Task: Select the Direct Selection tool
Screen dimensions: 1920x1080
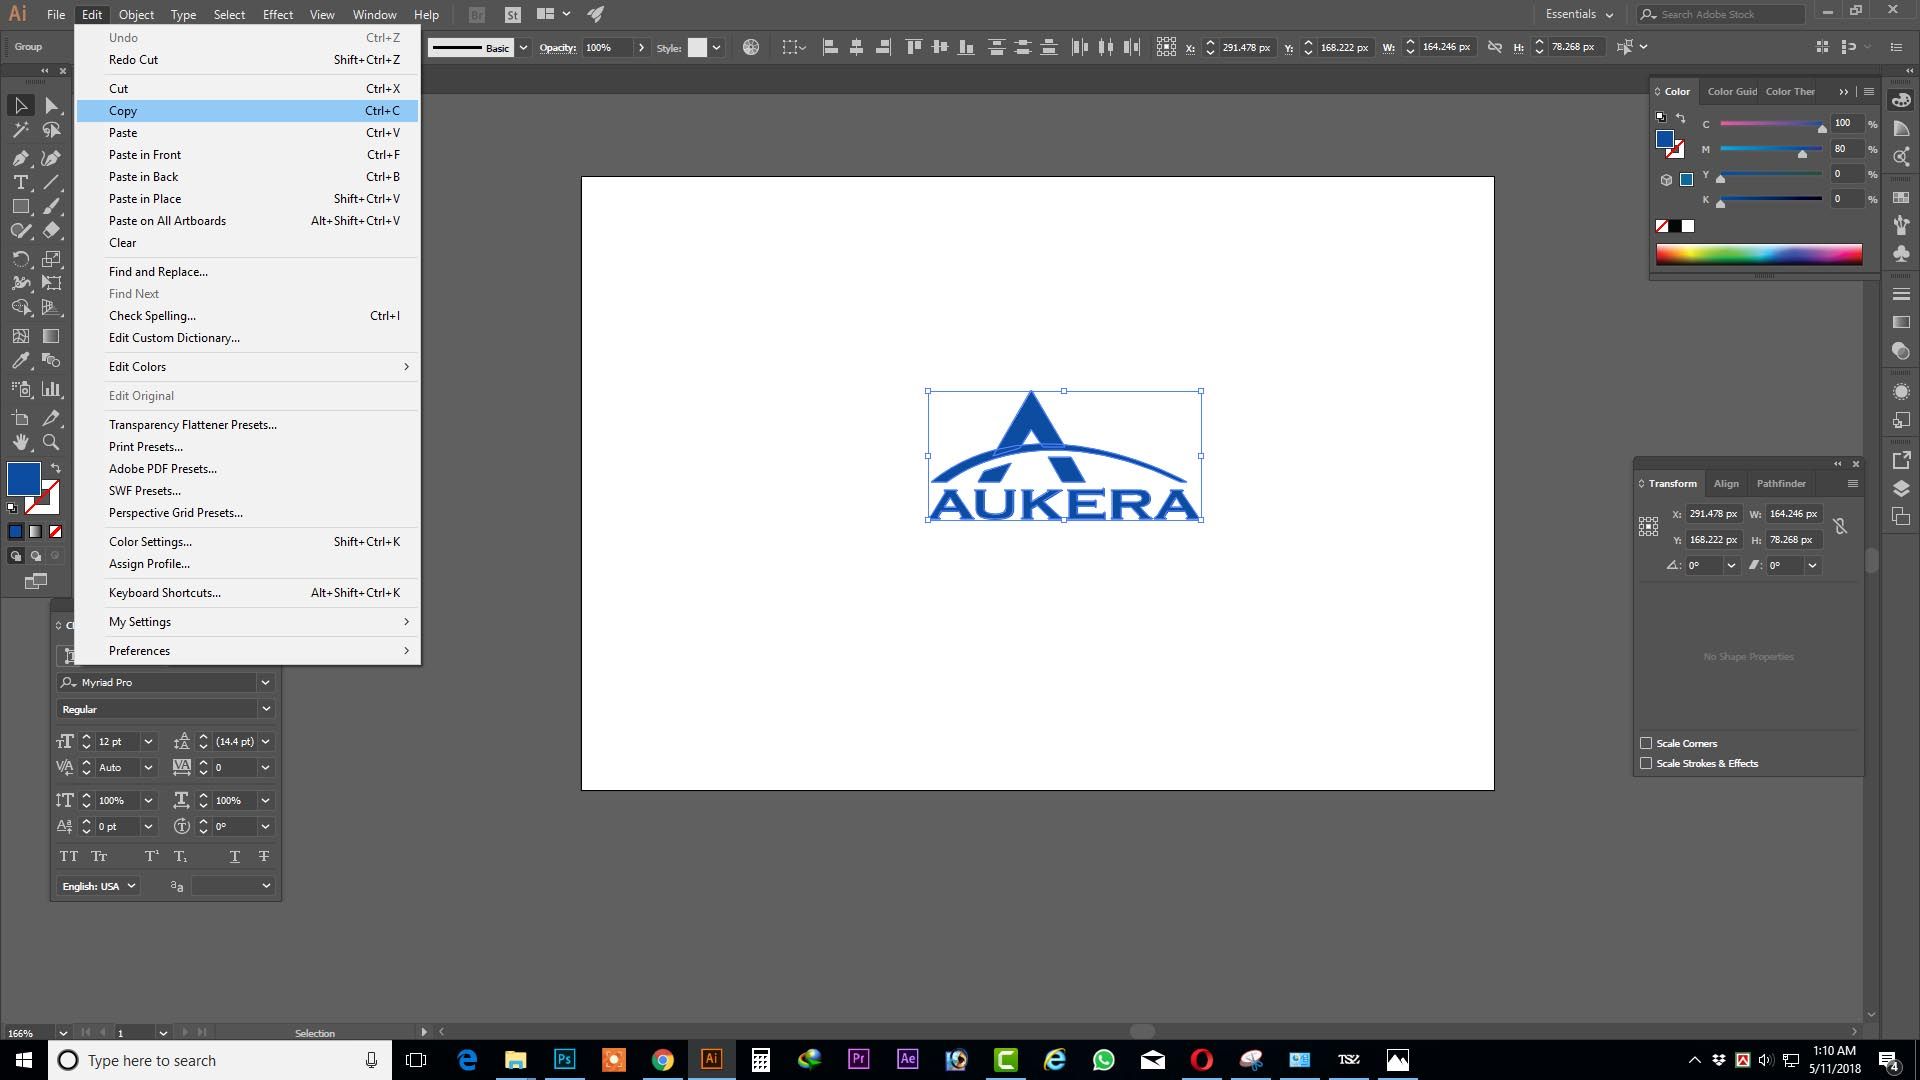Action: point(52,105)
